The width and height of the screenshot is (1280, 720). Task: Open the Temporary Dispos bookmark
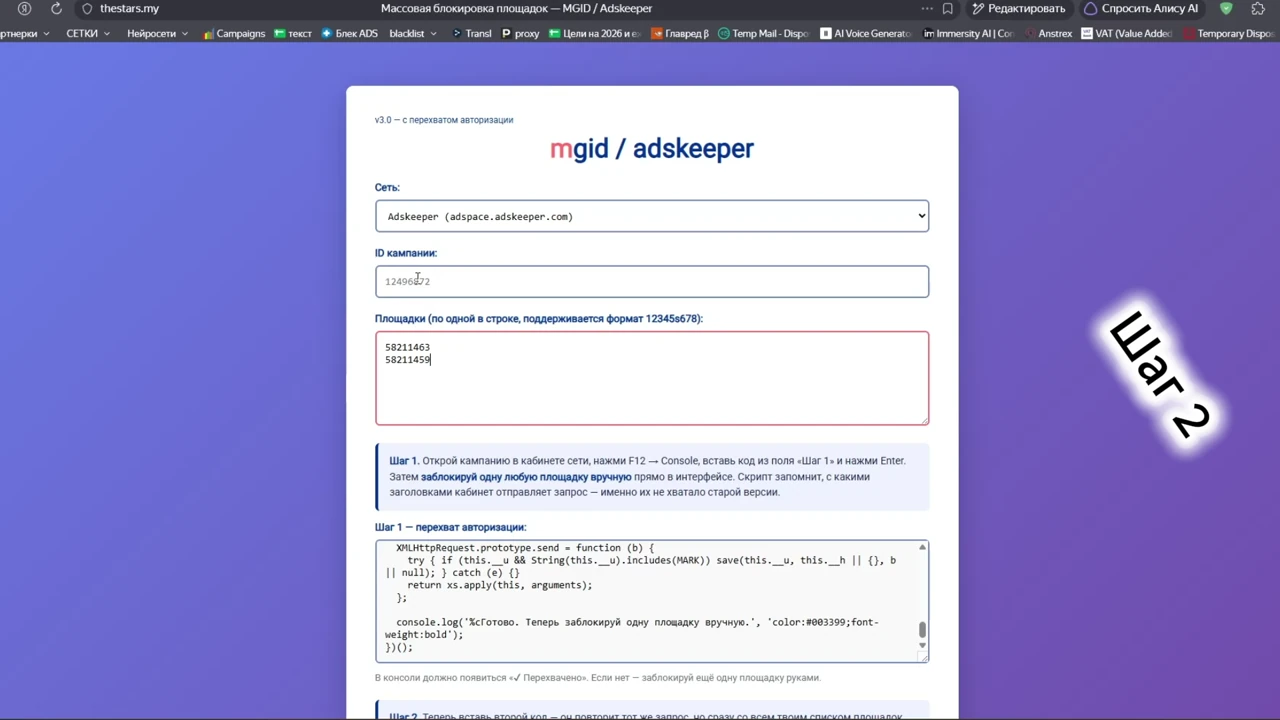[x=1228, y=34]
